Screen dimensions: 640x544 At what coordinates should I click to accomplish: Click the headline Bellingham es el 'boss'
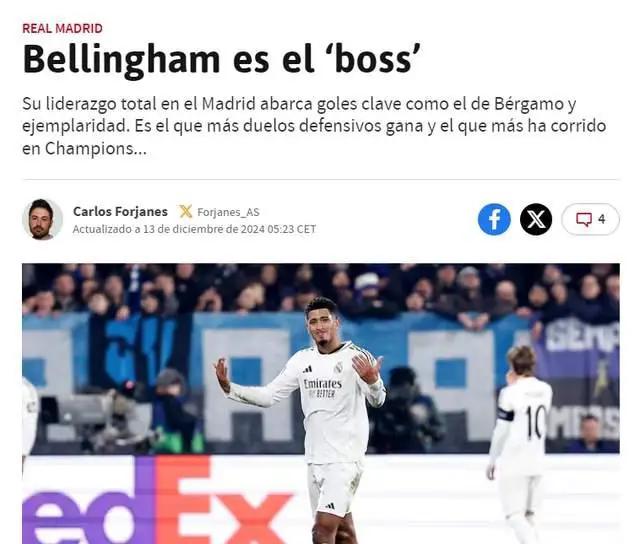click(x=221, y=60)
